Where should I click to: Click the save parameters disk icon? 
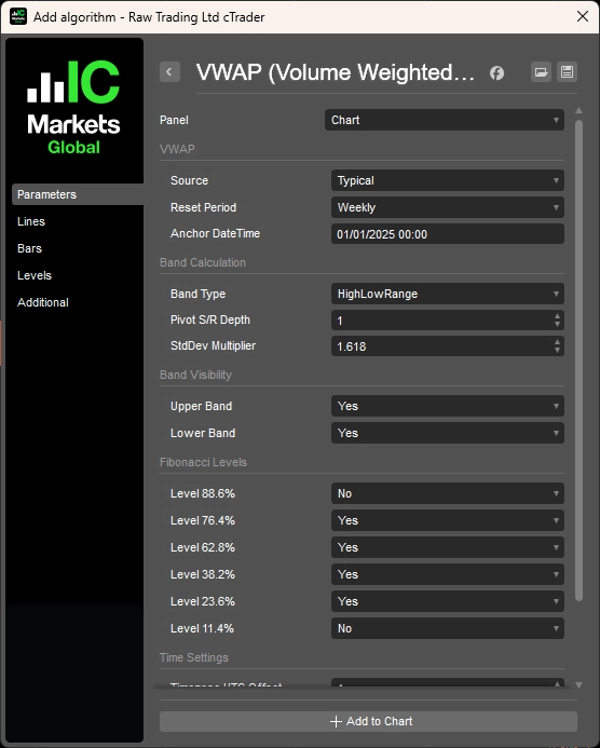point(567,72)
